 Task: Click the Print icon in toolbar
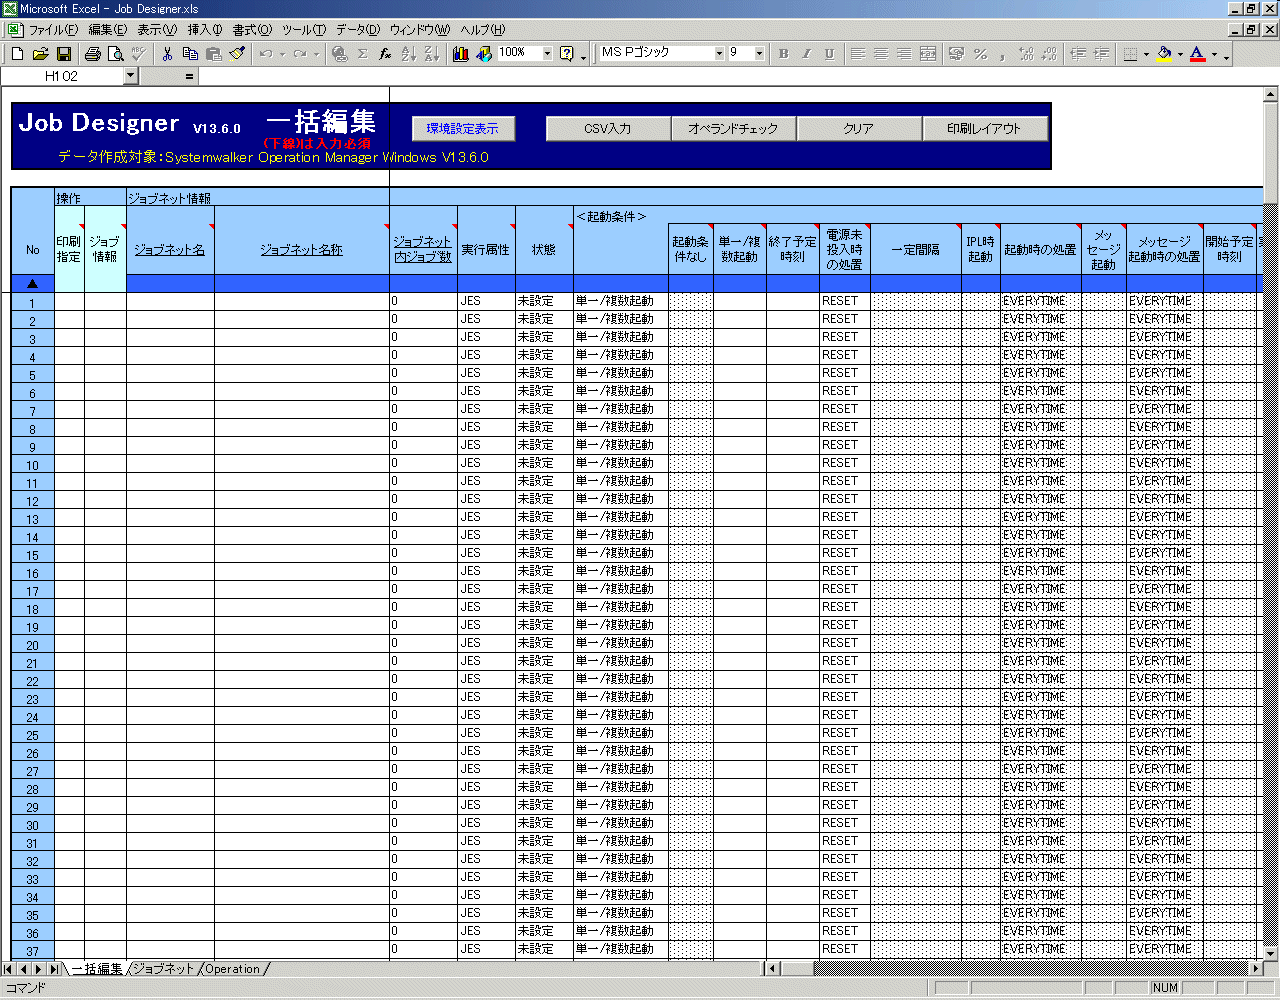point(93,54)
